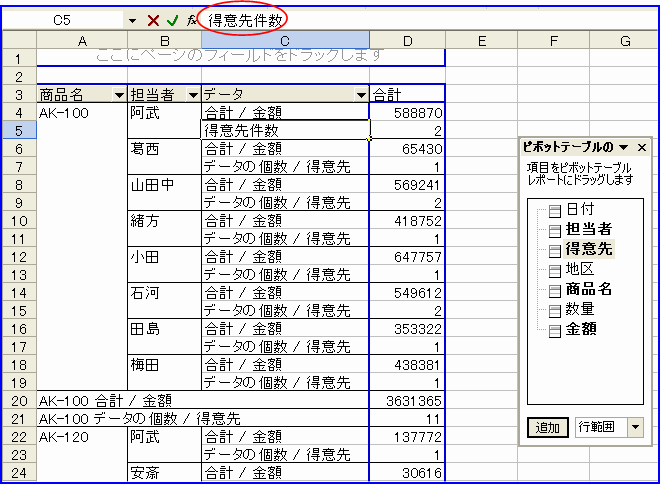
Task: Open the insert function fx button
Action: click(192, 20)
